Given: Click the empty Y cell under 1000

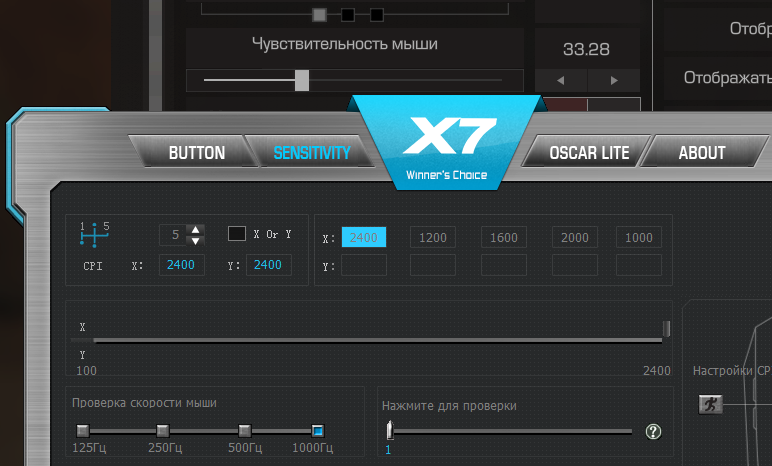Looking at the screenshot, I should tap(639, 266).
